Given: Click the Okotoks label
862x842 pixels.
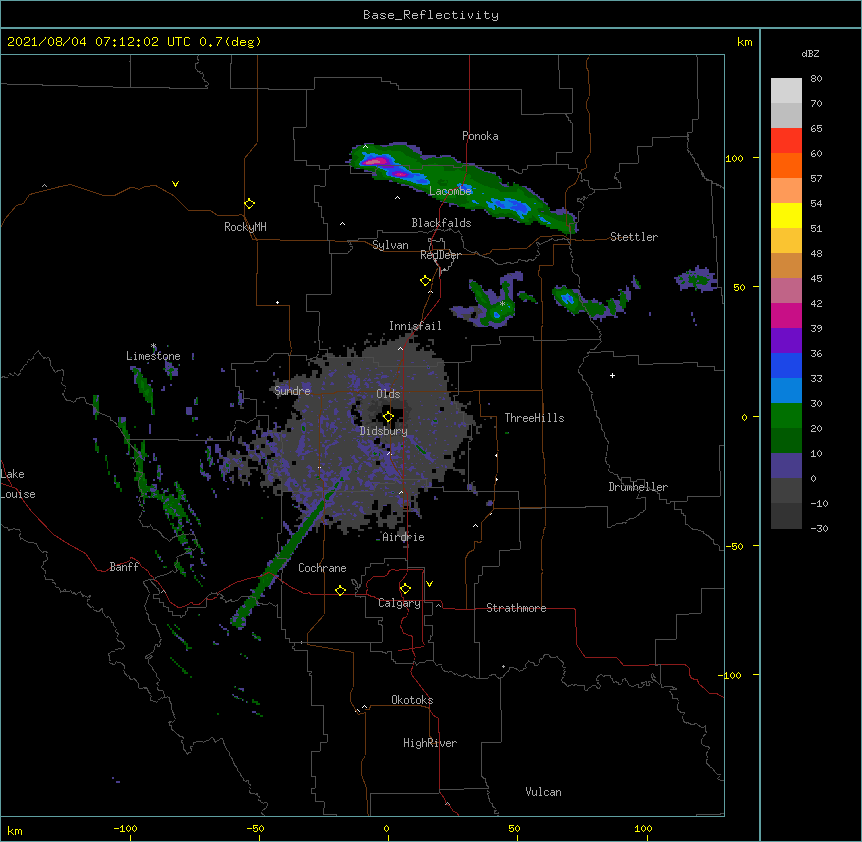Looking at the screenshot, I should click(x=412, y=700).
